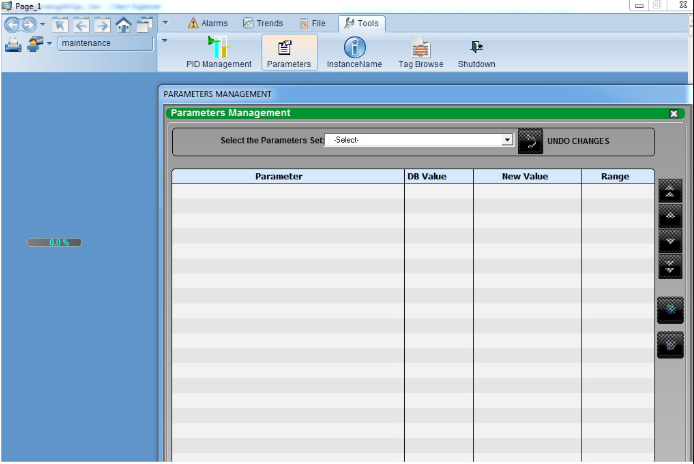Image resolution: width=694 pixels, height=464 pixels.
Task: Expand the lower toolbar options arrow
Action: click(165, 41)
